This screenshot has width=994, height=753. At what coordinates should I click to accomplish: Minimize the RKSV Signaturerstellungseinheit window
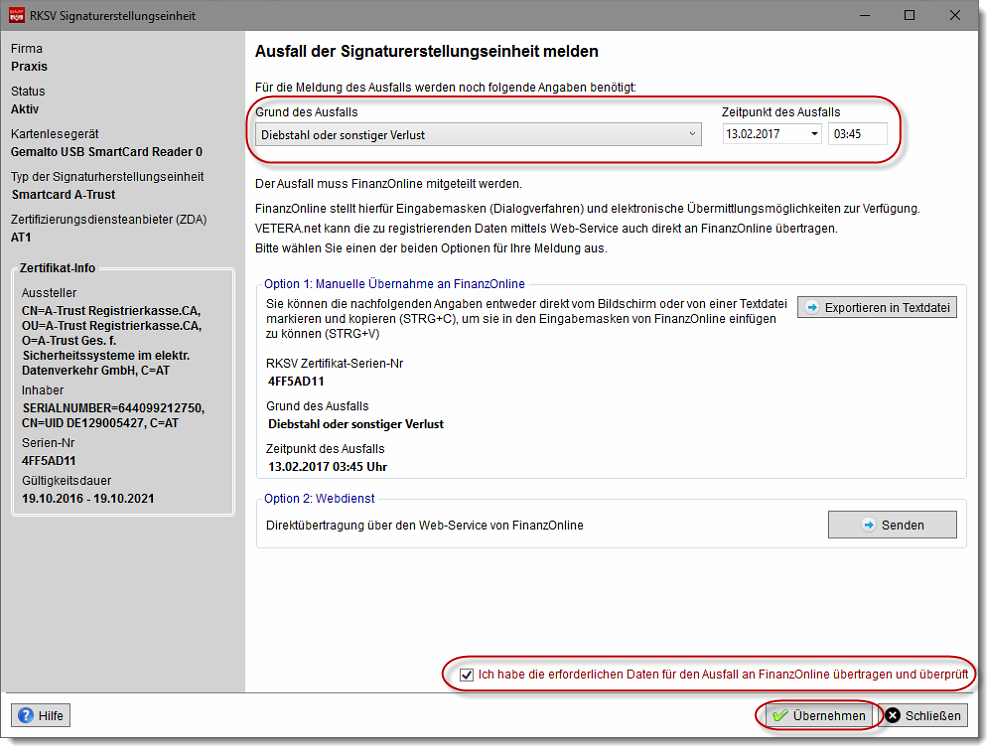click(863, 16)
